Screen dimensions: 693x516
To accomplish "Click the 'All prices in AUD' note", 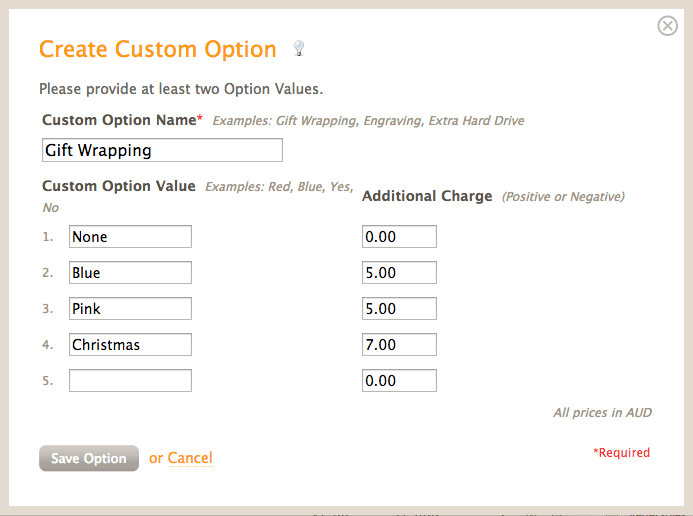I will (x=602, y=413).
